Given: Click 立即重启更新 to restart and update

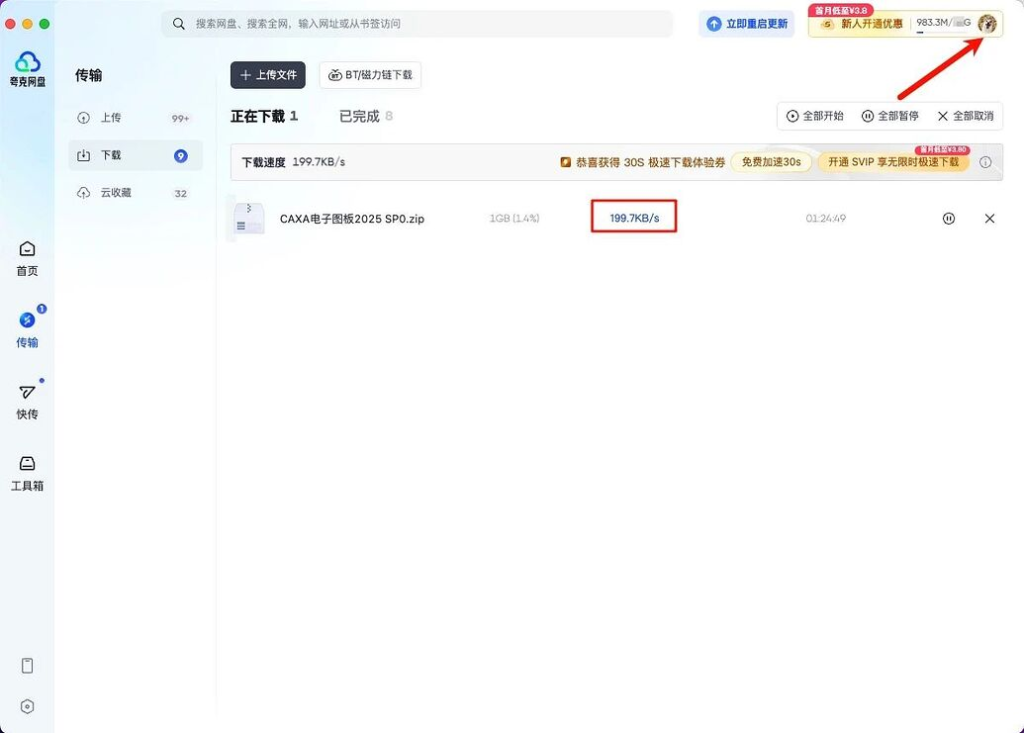Looking at the screenshot, I should [747, 23].
